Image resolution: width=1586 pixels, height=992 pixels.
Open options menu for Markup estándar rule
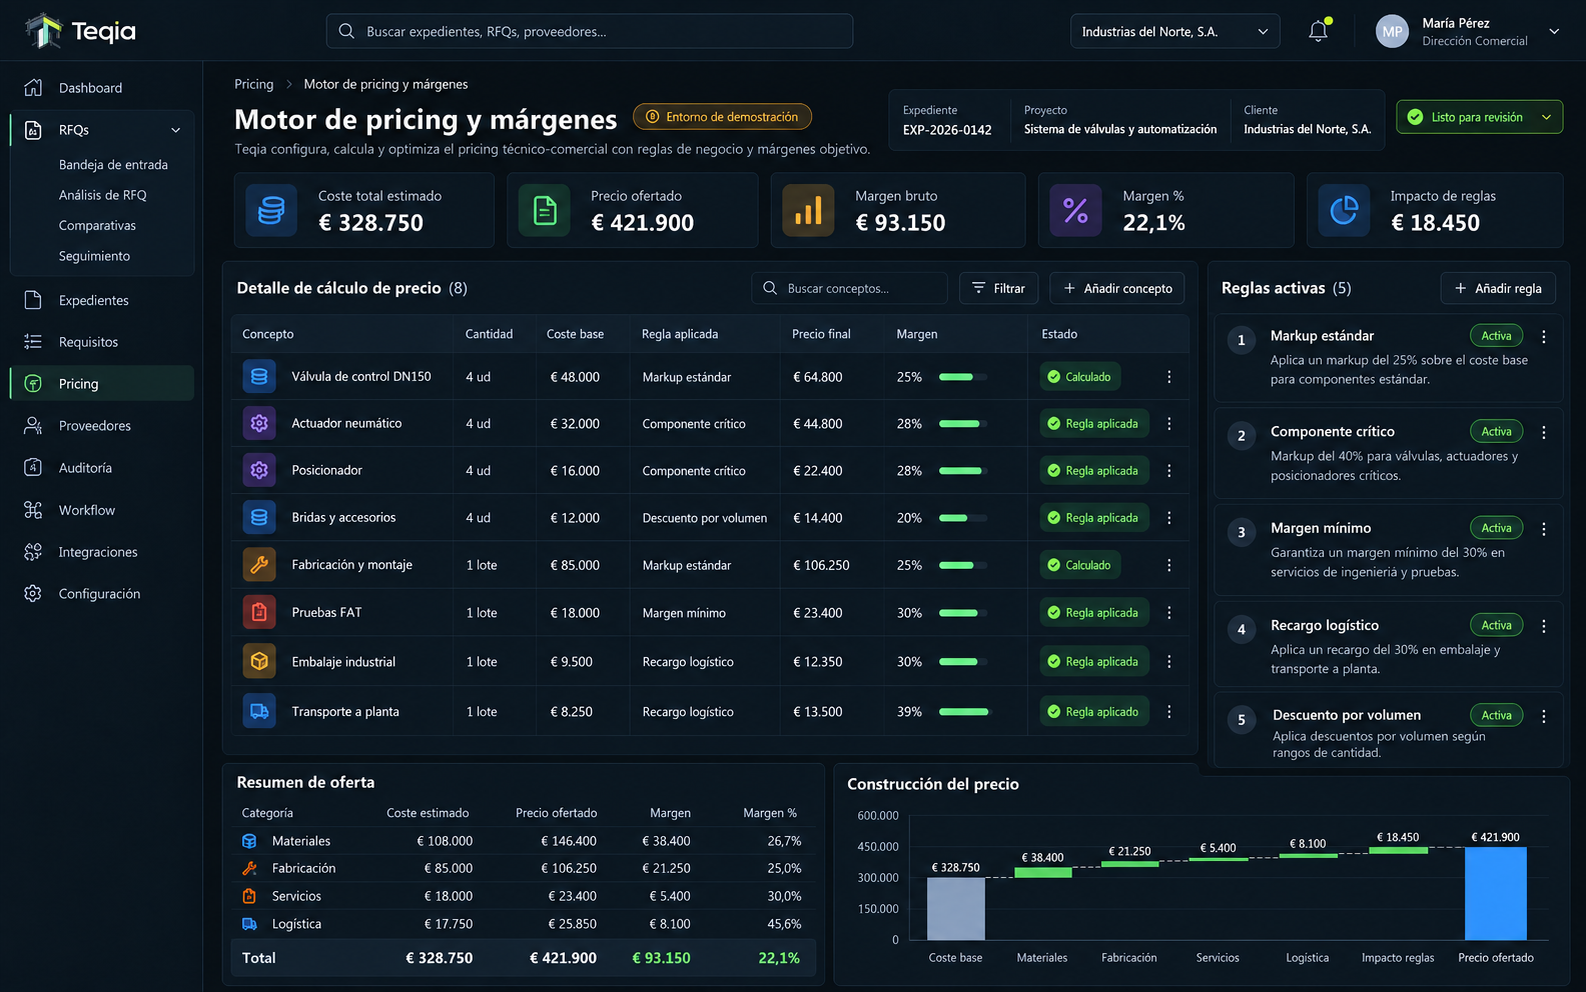tap(1544, 337)
